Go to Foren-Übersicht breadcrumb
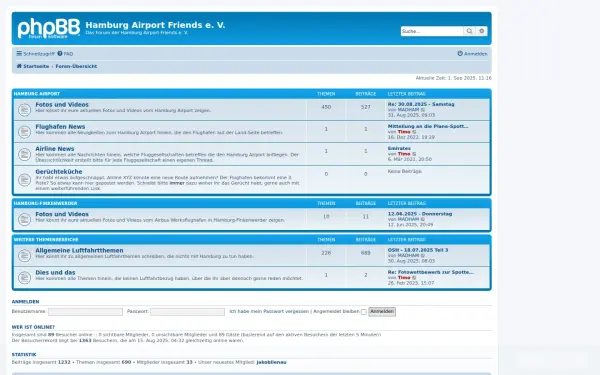Viewport: 600px width, 375px height. (x=76, y=66)
